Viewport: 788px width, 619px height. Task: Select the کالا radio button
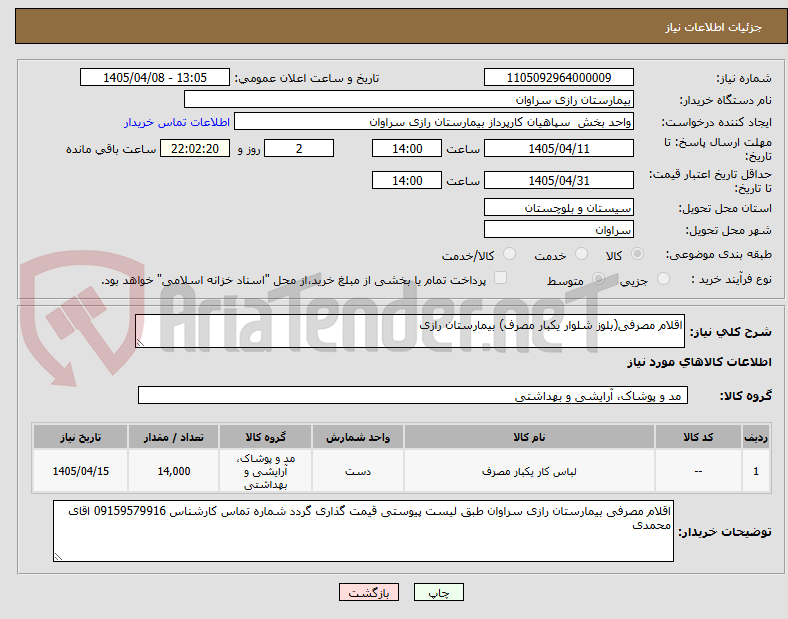[637, 254]
